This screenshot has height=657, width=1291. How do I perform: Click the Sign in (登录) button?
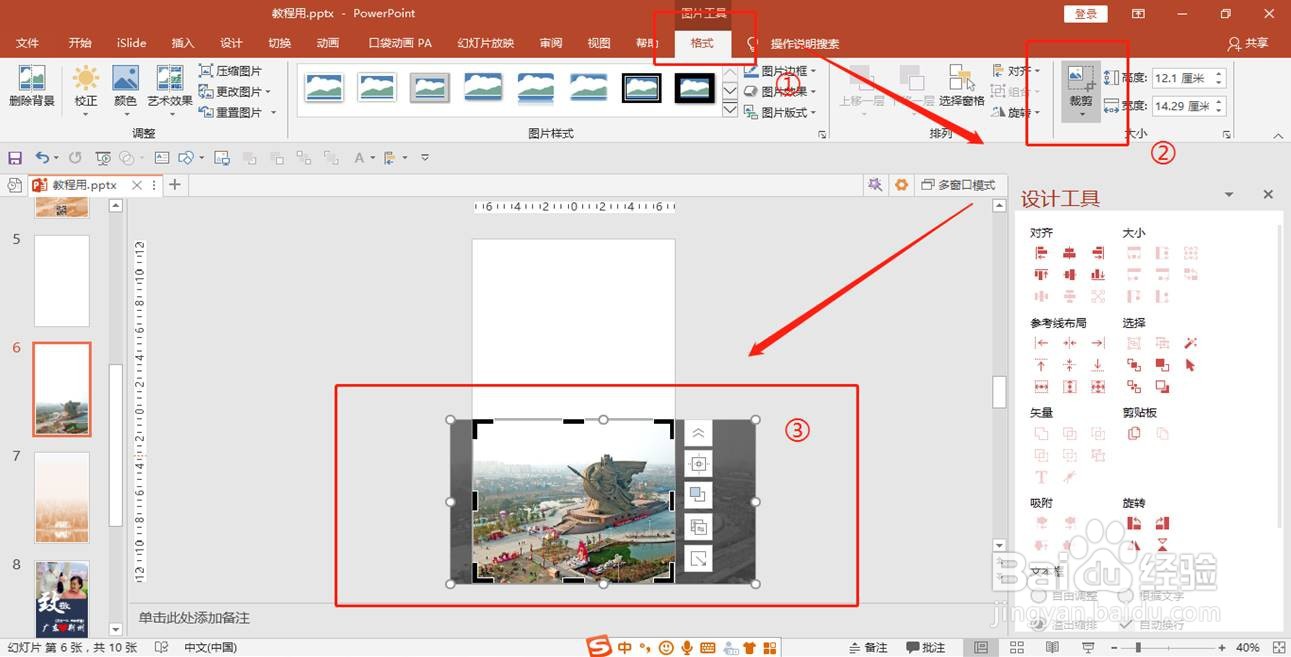click(1086, 14)
